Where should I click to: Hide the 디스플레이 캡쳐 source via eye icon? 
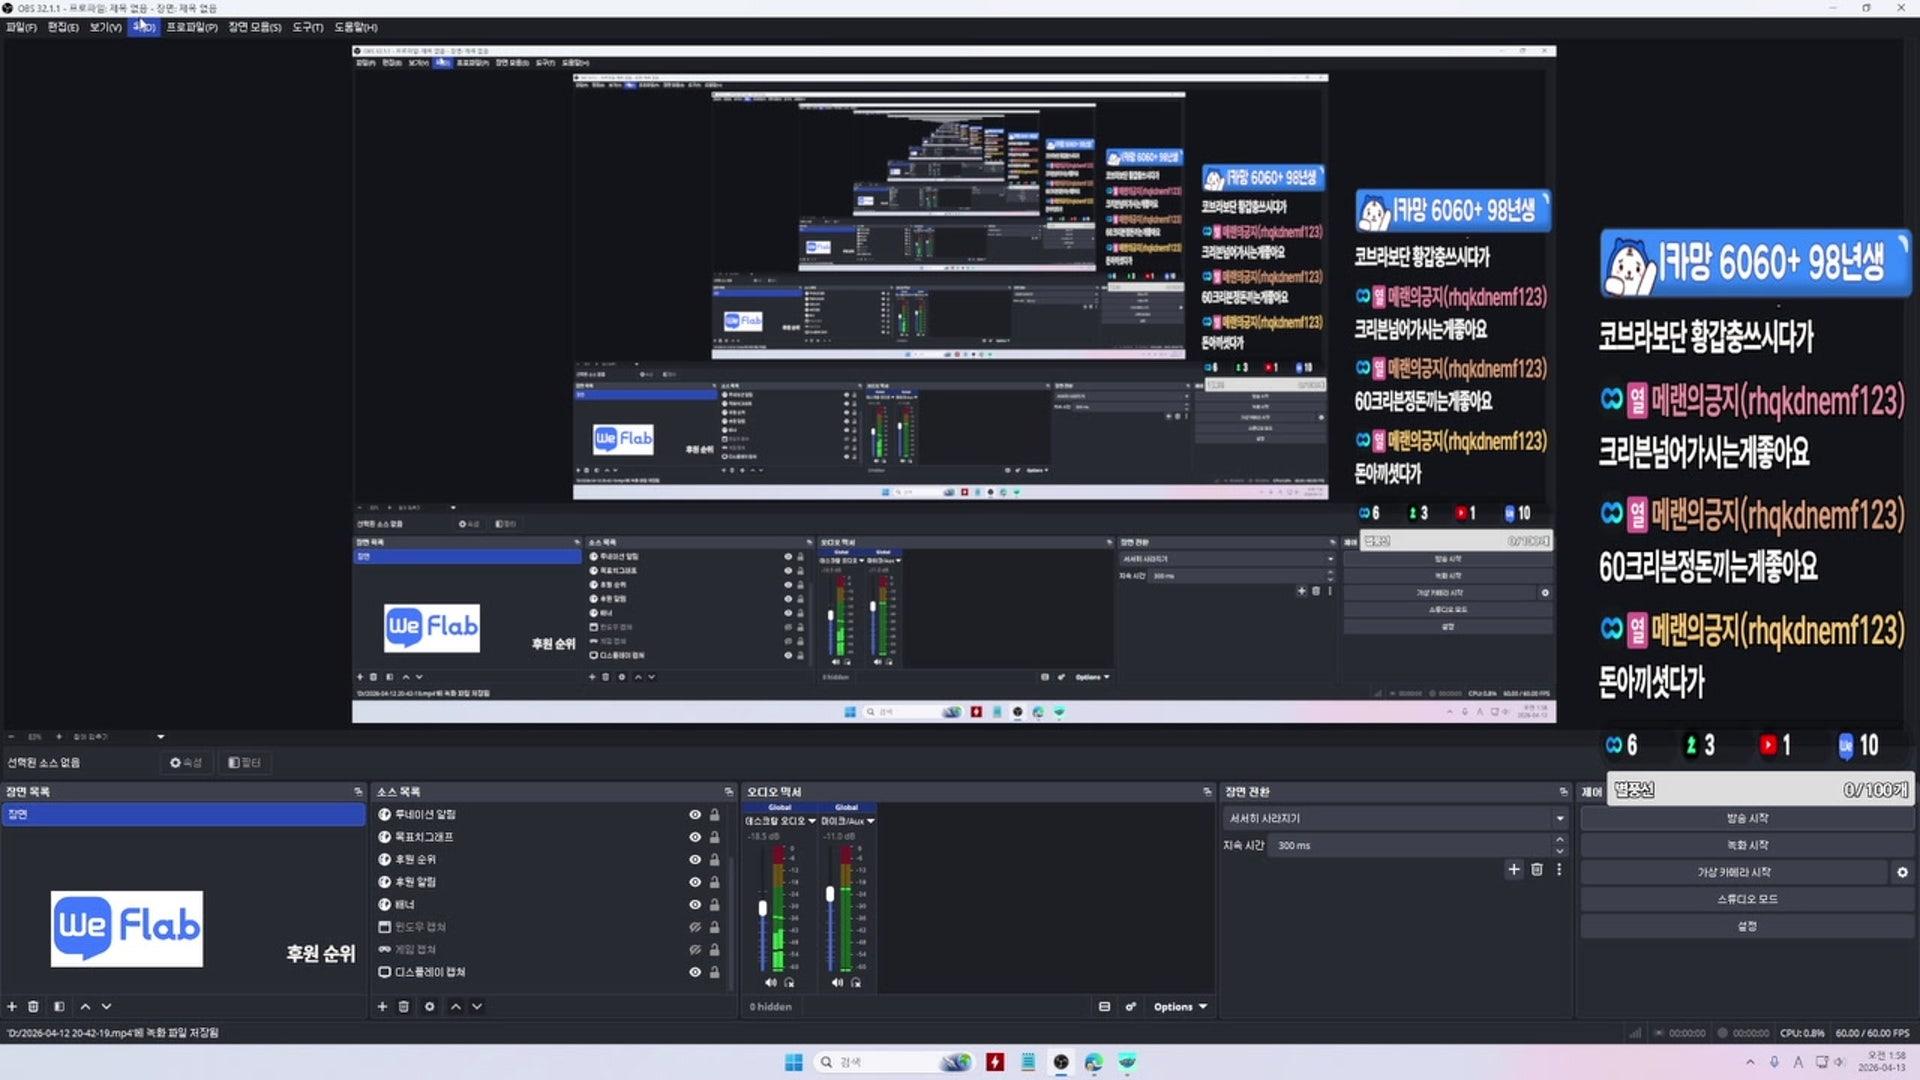coord(695,972)
